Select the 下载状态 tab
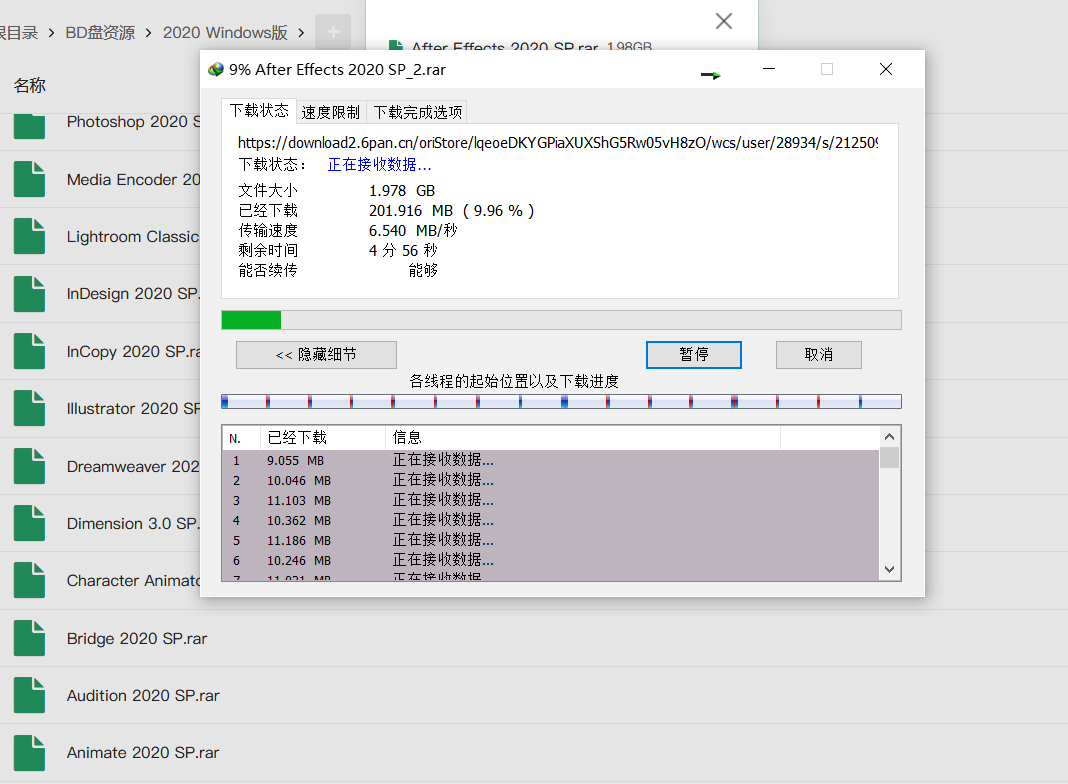Image resolution: width=1068 pixels, height=784 pixels. click(x=259, y=111)
